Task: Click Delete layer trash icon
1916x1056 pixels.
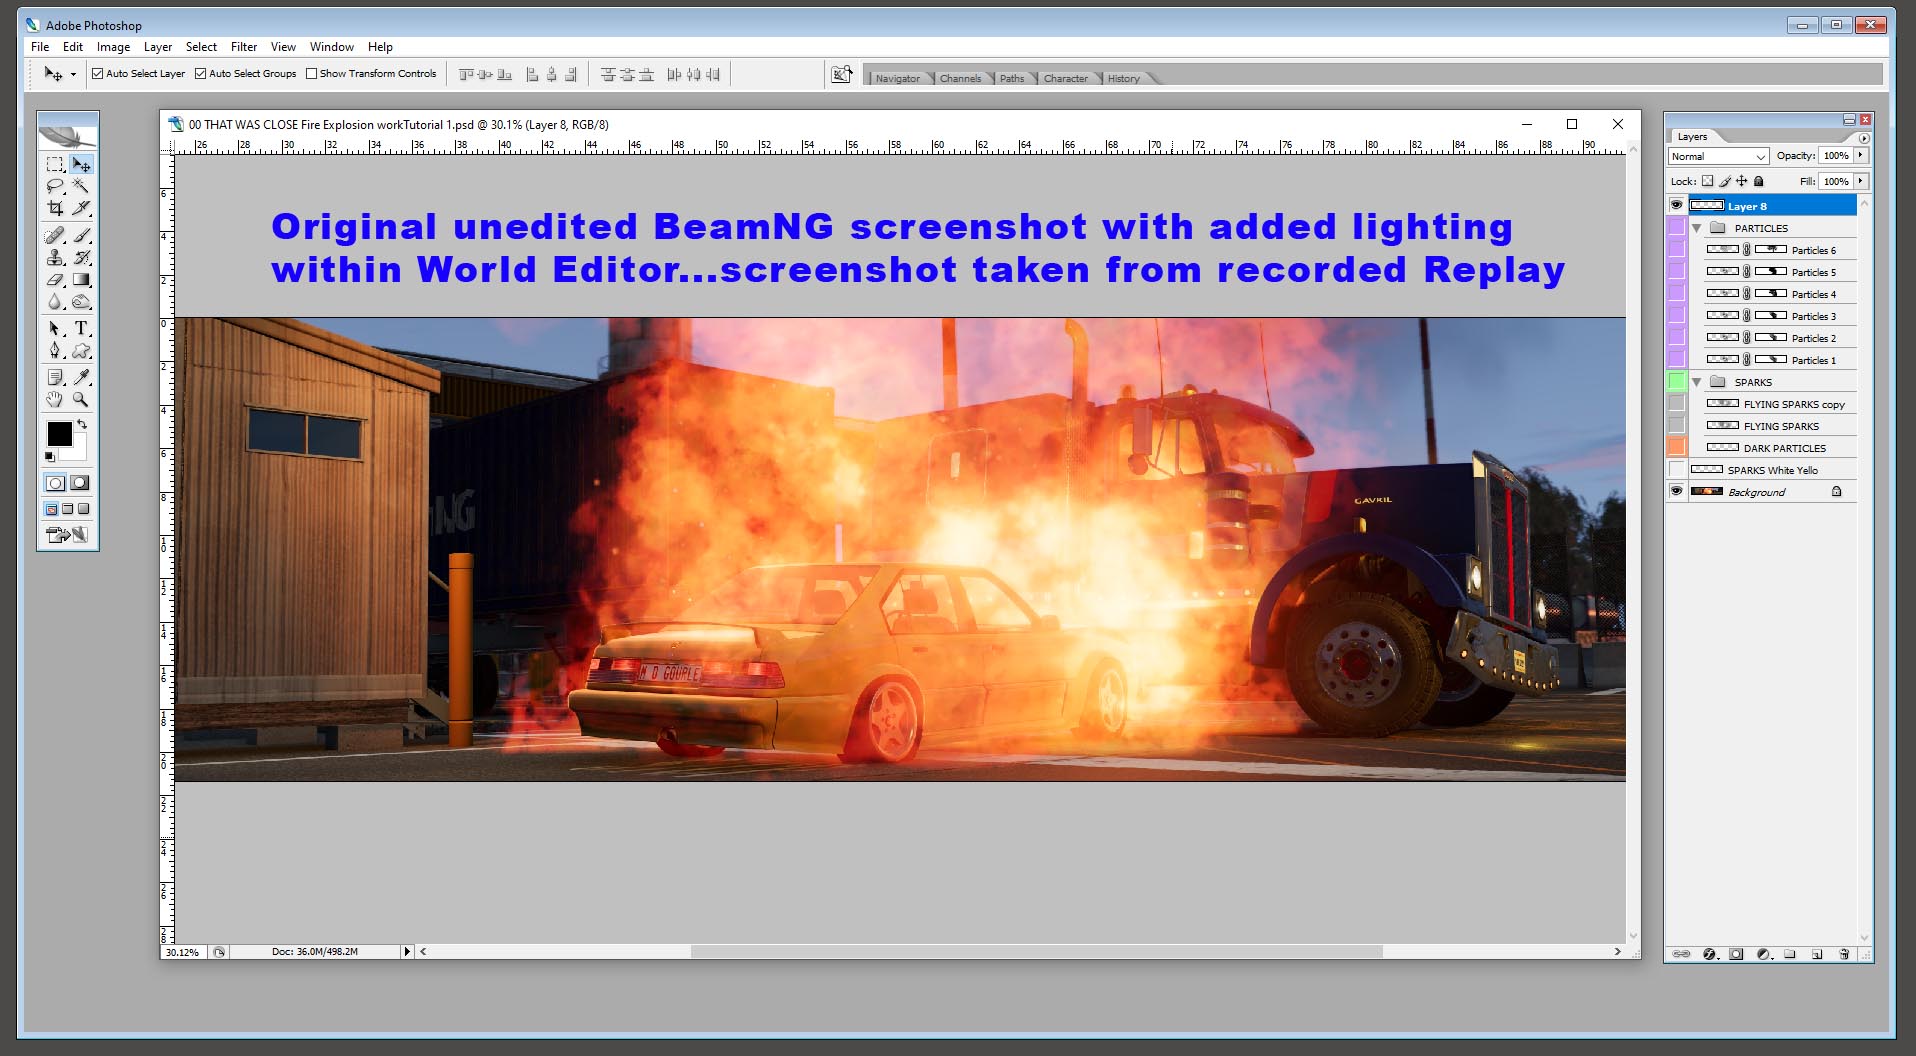Action: pyautogui.click(x=1844, y=954)
